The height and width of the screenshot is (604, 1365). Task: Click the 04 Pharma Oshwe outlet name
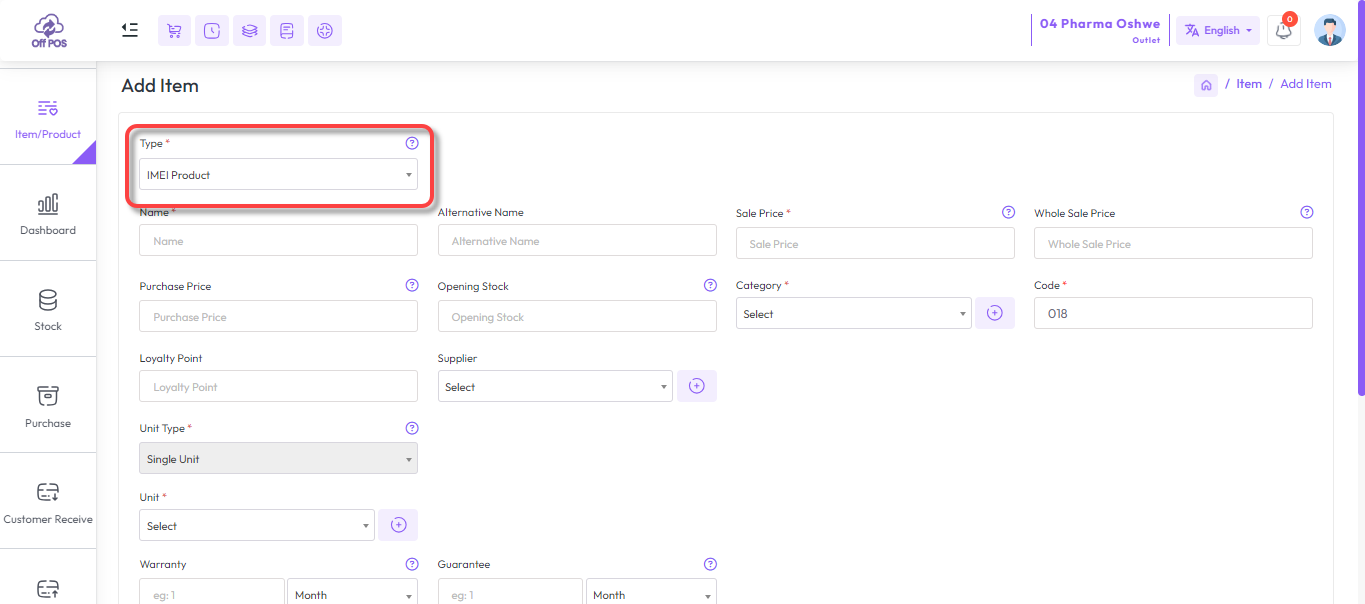tap(1099, 24)
